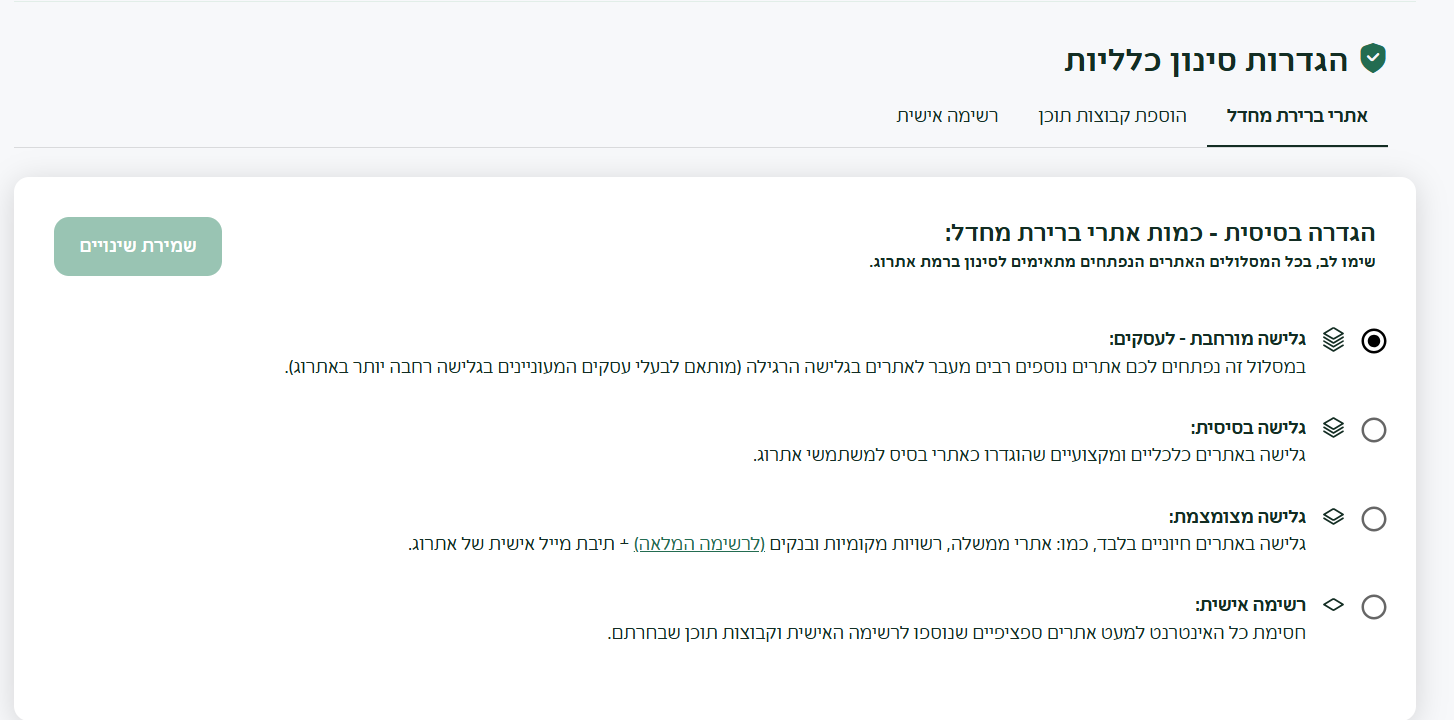Pick the רשימה אישית radio button option
The image size is (1455, 720).
coord(1374,607)
